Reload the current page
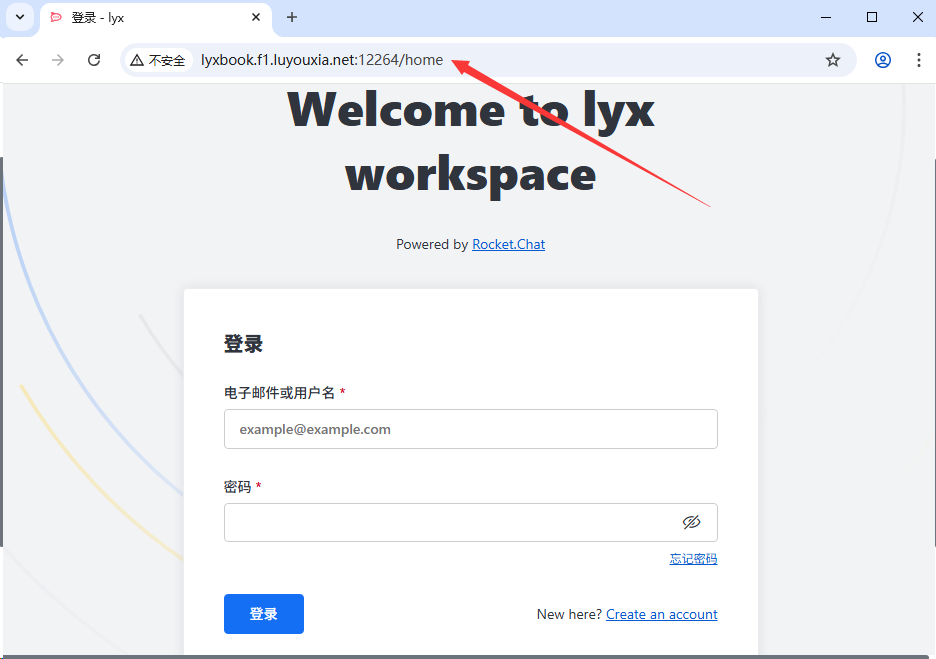 (94, 60)
